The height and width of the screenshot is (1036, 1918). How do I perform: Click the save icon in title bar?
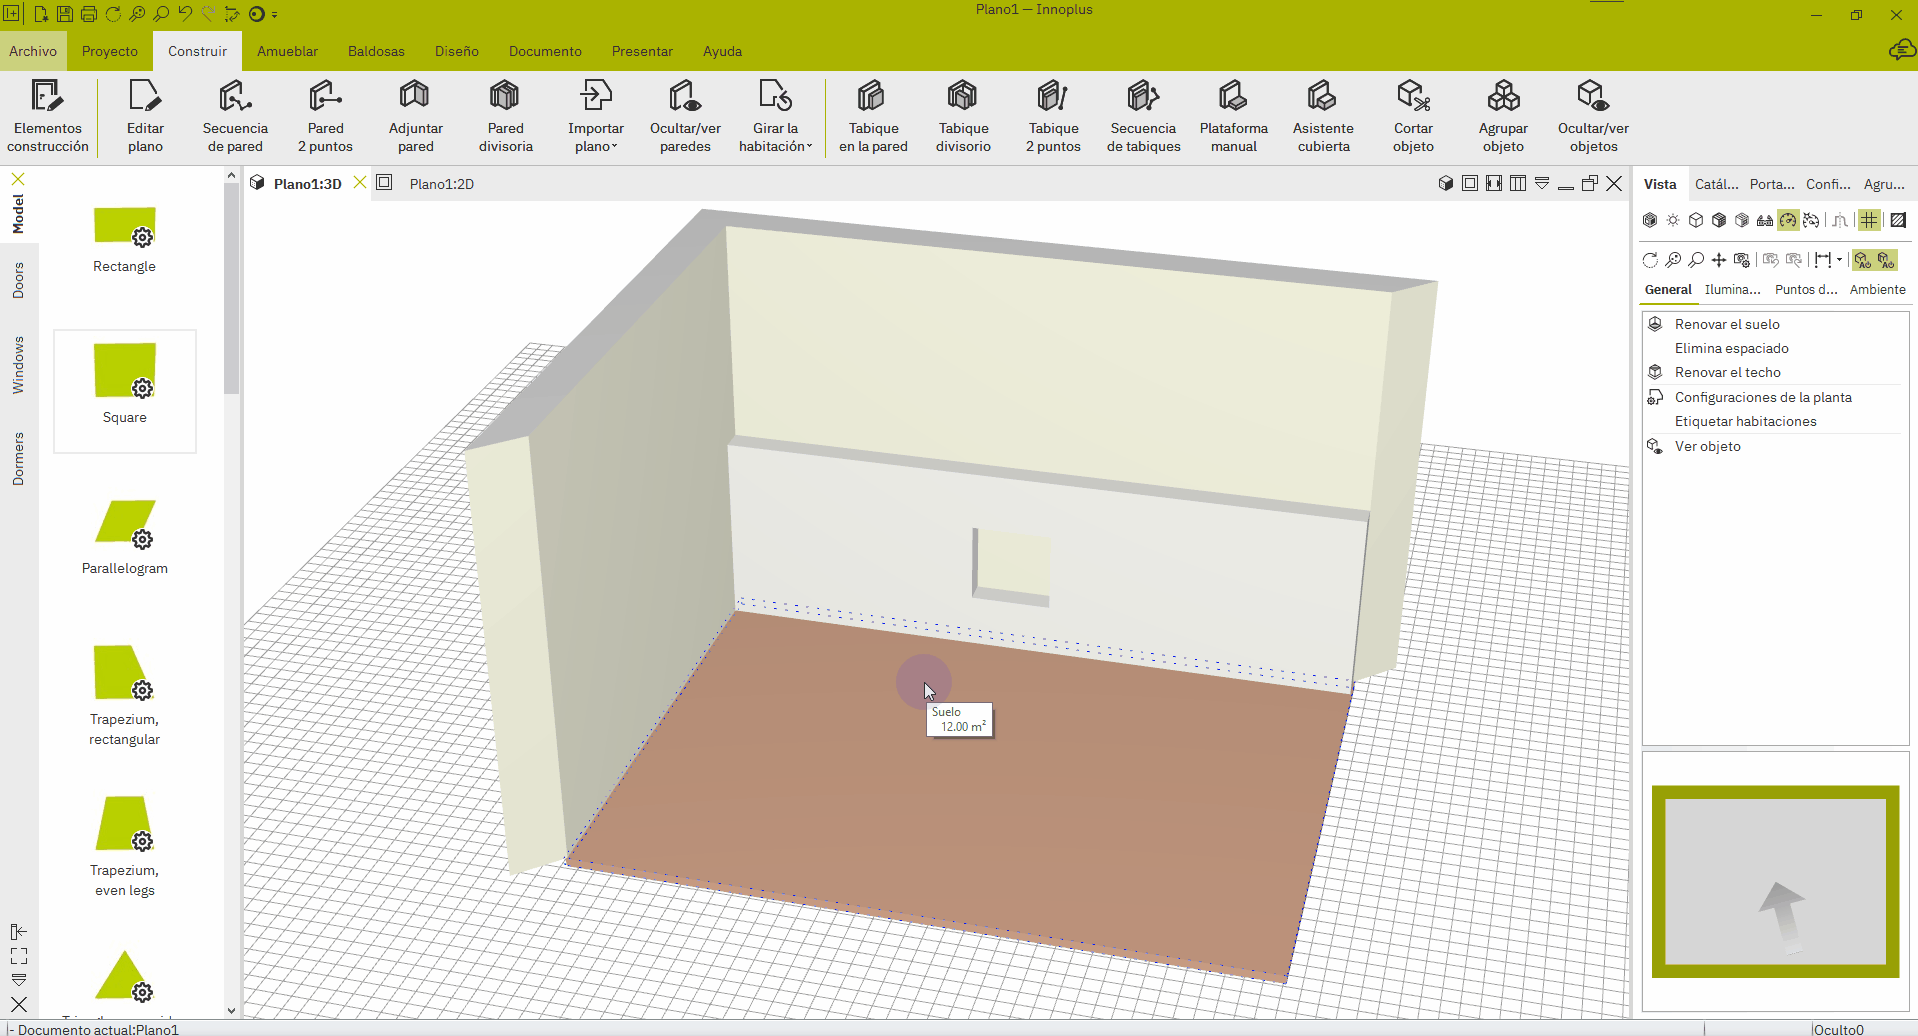64,14
